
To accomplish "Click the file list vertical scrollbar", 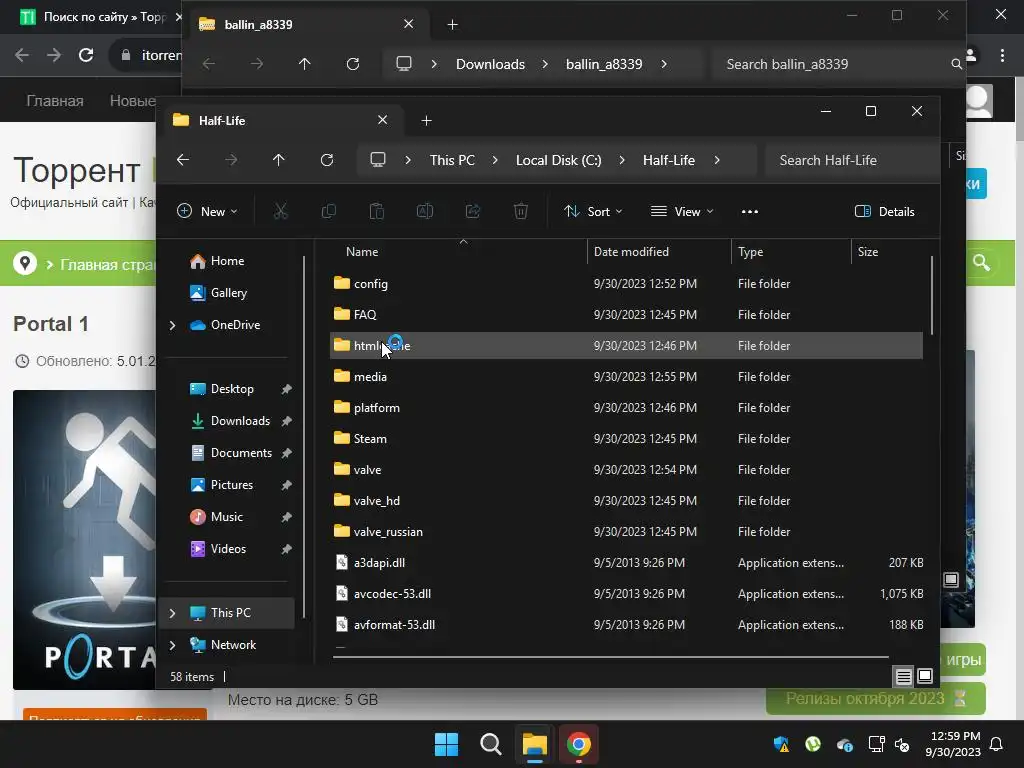I will tap(932, 295).
